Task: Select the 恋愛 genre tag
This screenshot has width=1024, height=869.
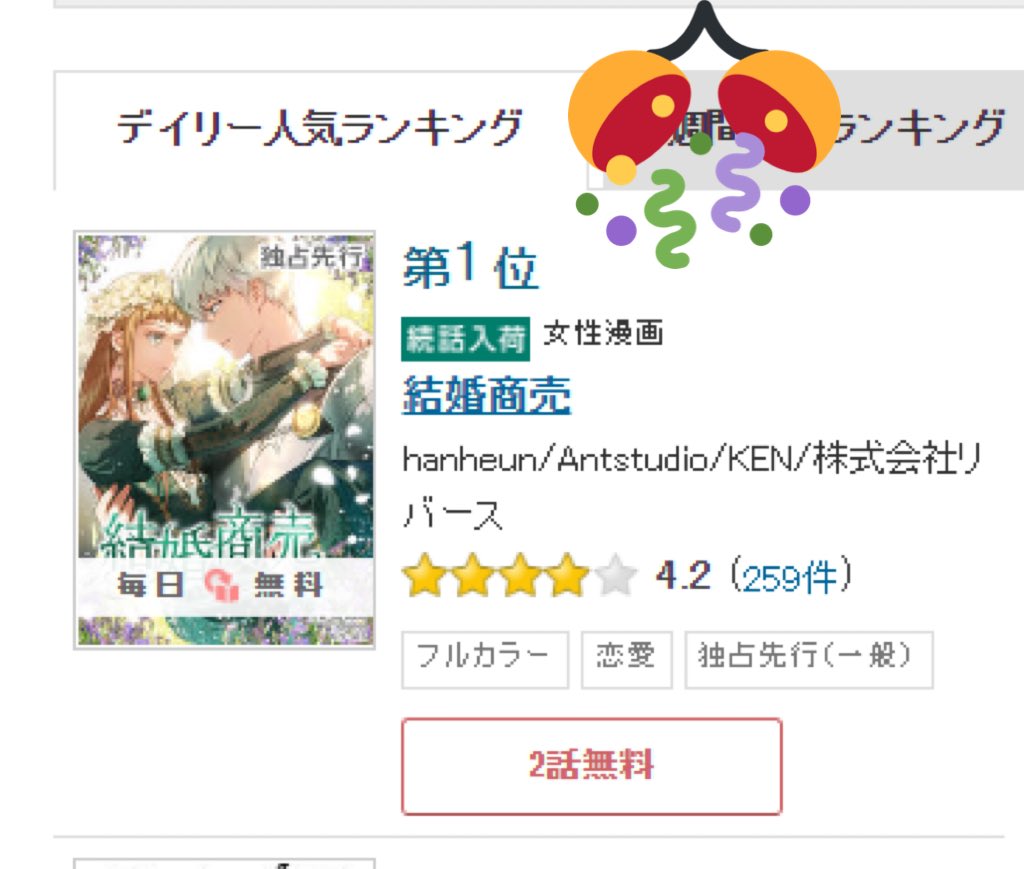Action: pos(626,659)
